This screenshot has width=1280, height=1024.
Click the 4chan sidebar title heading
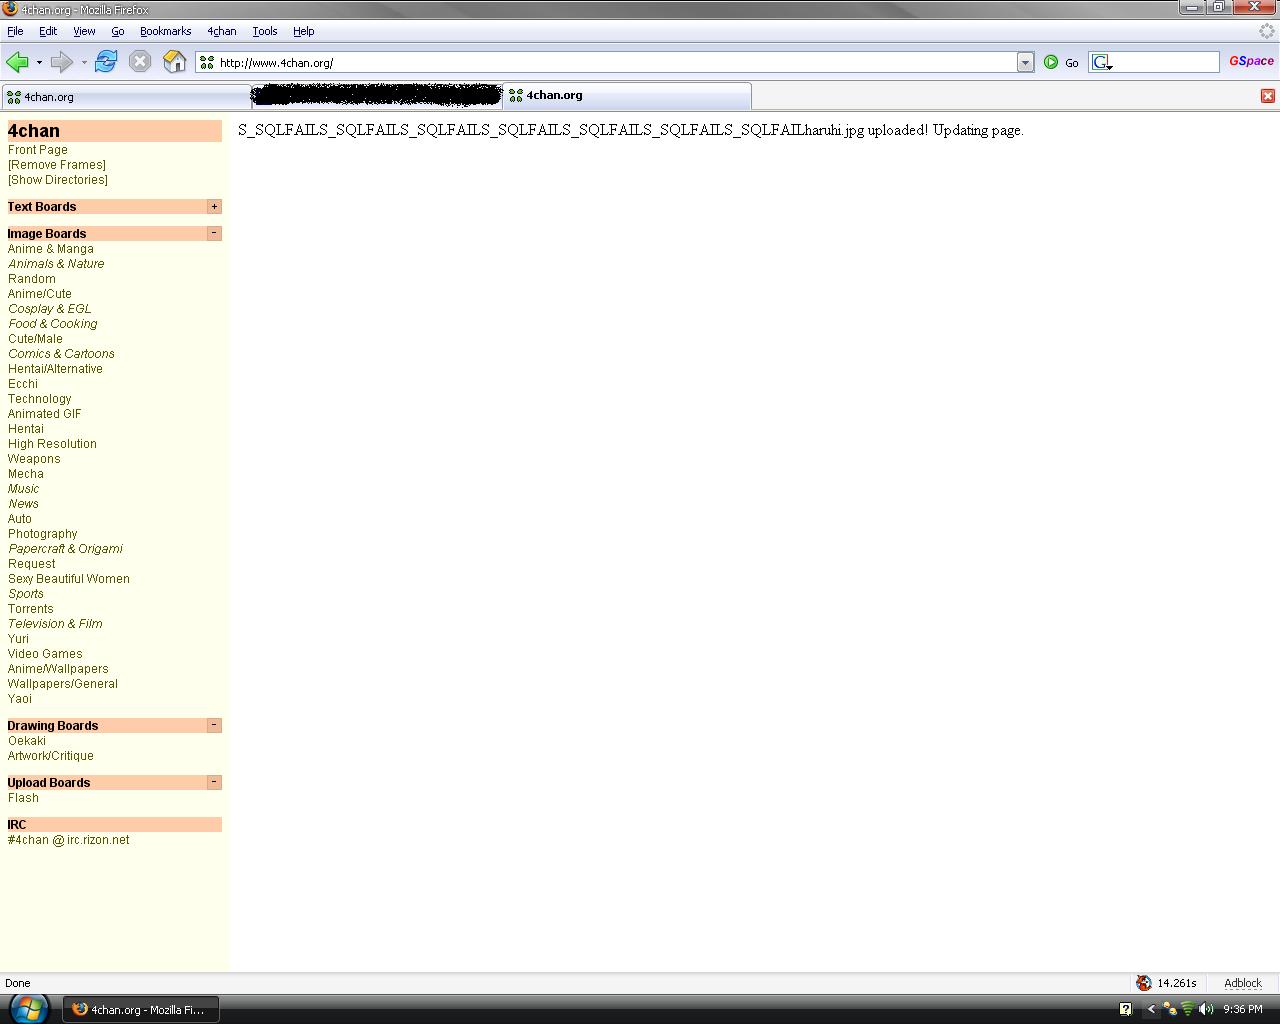(x=34, y=131)
